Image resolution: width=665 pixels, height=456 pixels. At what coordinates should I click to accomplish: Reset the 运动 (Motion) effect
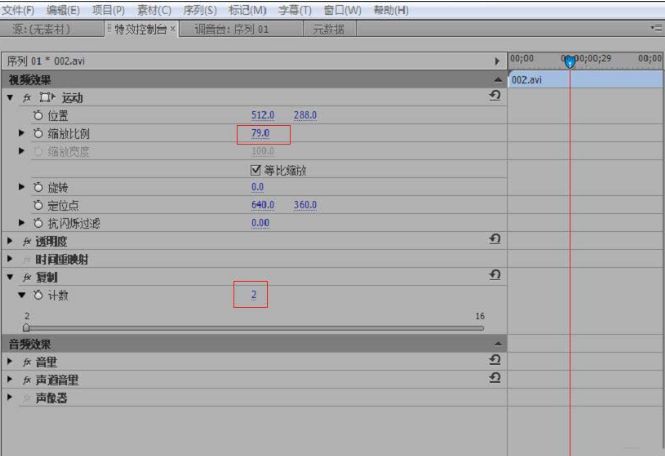(x=494, y=97)
